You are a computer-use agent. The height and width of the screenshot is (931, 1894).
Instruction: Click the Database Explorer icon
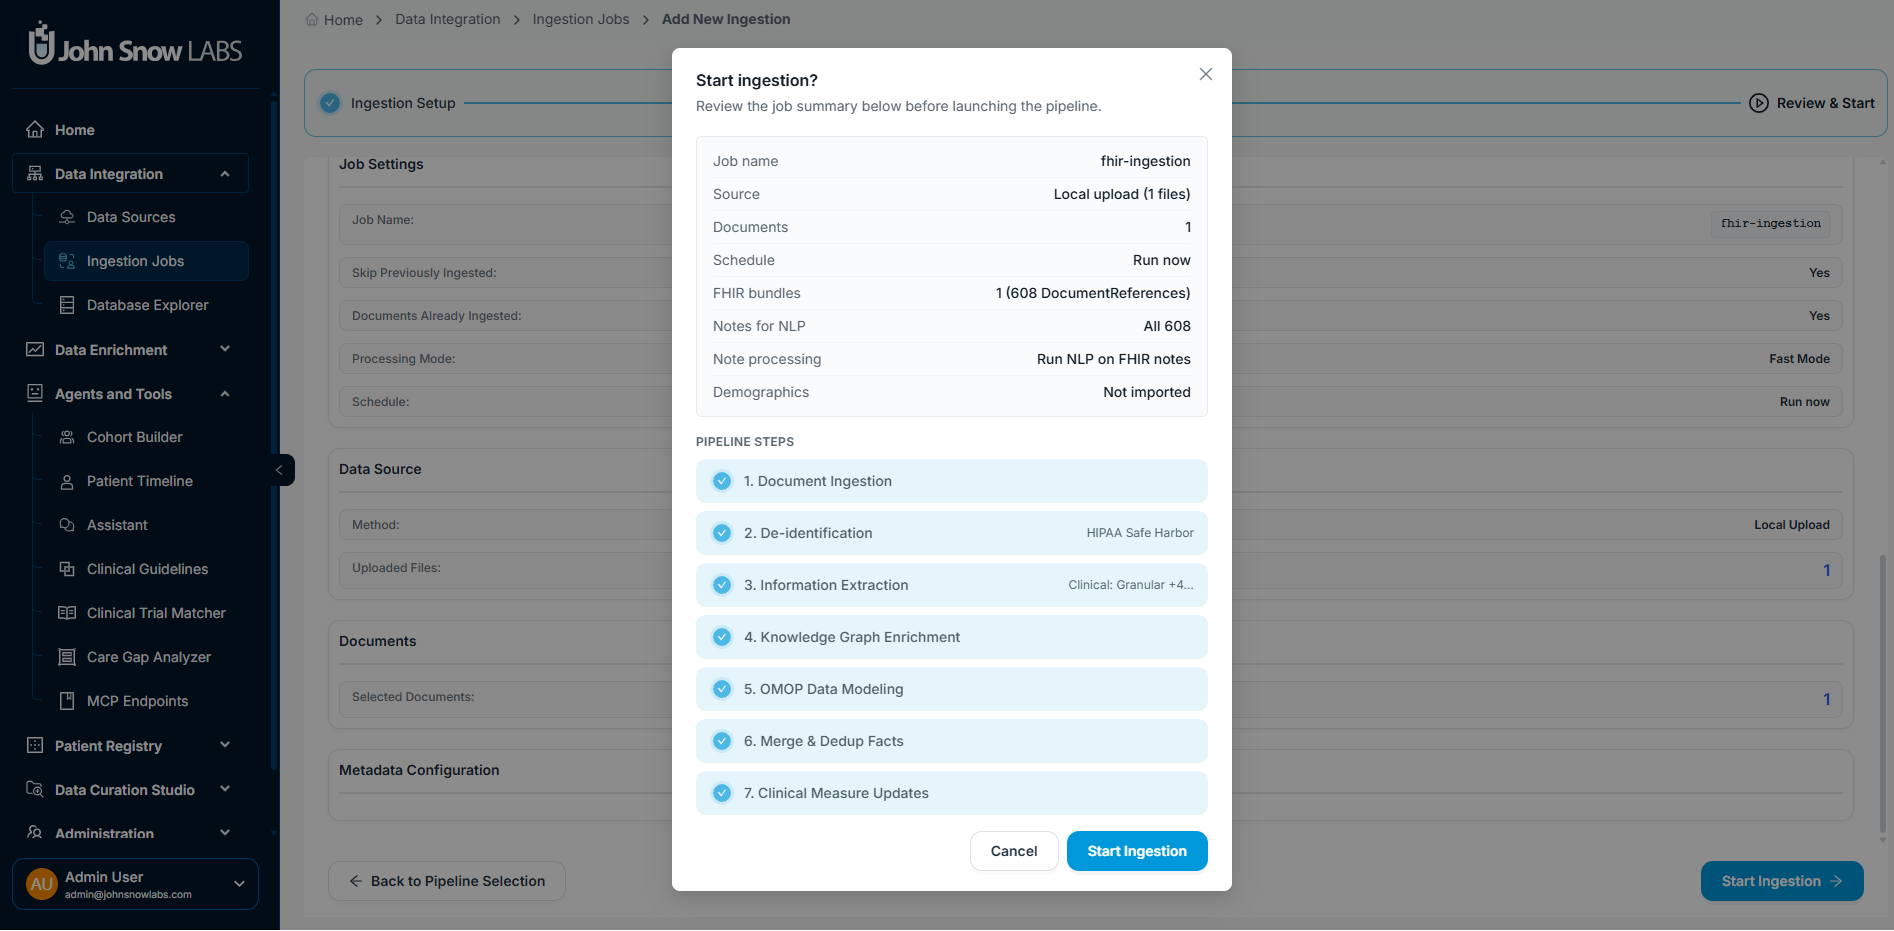(x=67, y=305)
